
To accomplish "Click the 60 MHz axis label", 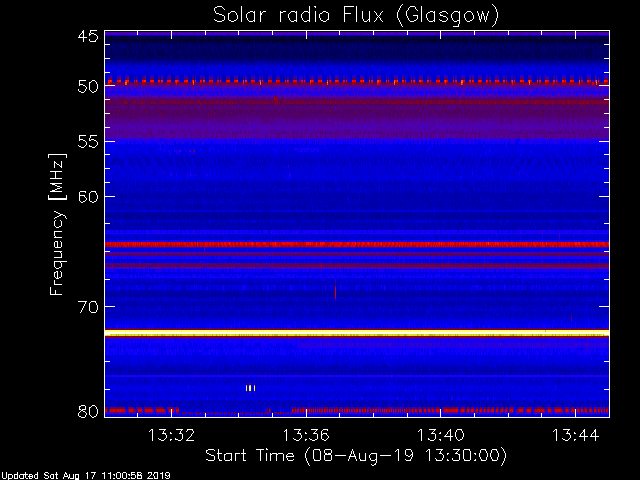I will (88, 197).
